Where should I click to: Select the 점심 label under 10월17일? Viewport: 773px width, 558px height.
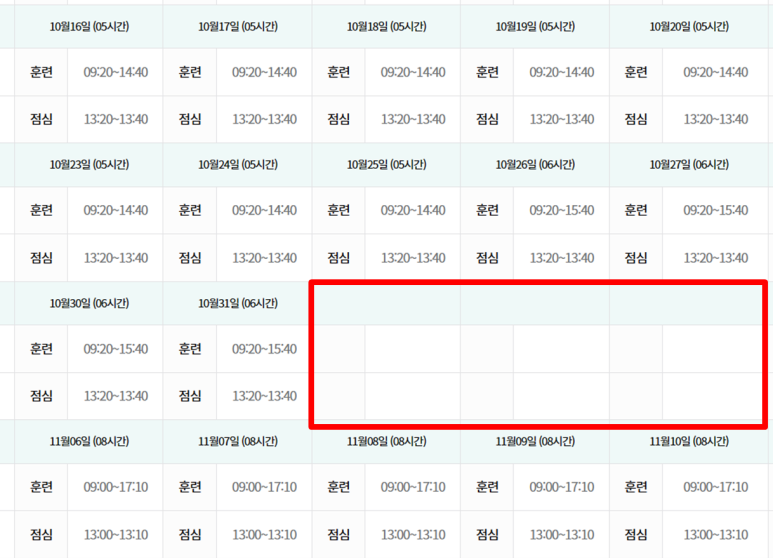[190, 119]
